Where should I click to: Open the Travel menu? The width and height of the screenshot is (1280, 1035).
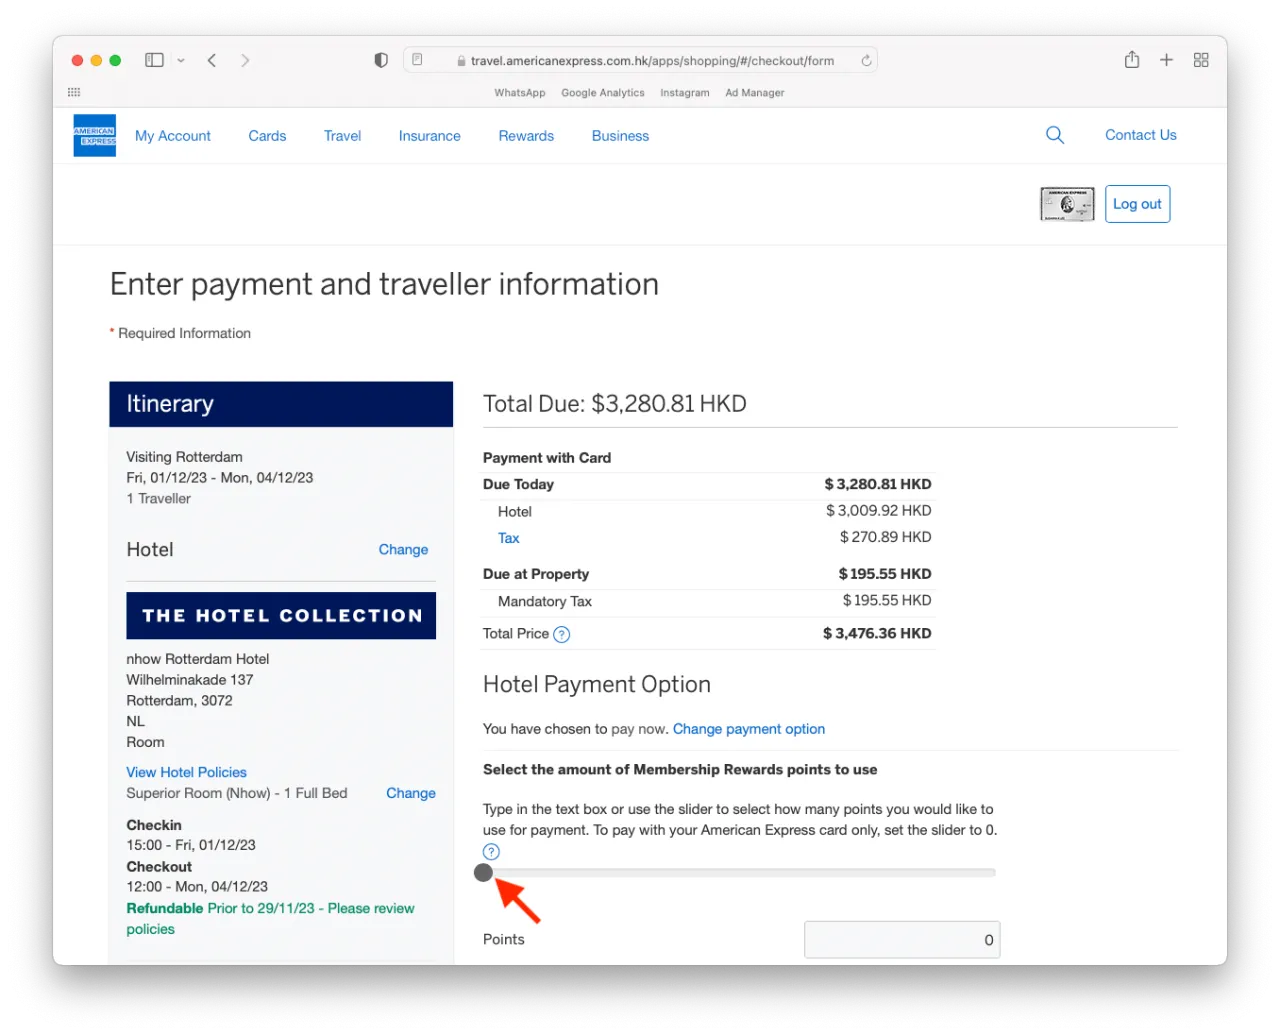(x=342, y=136)
